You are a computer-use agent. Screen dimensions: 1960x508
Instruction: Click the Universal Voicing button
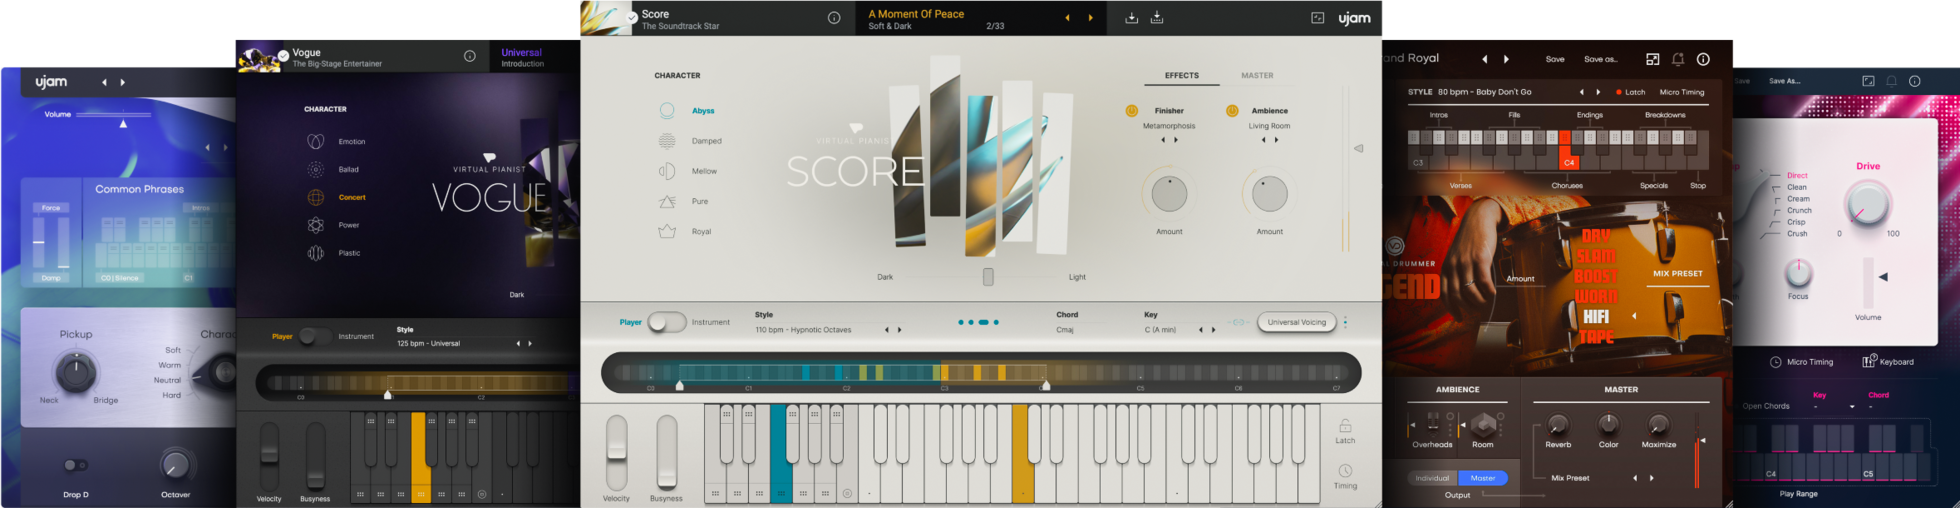1297,322
